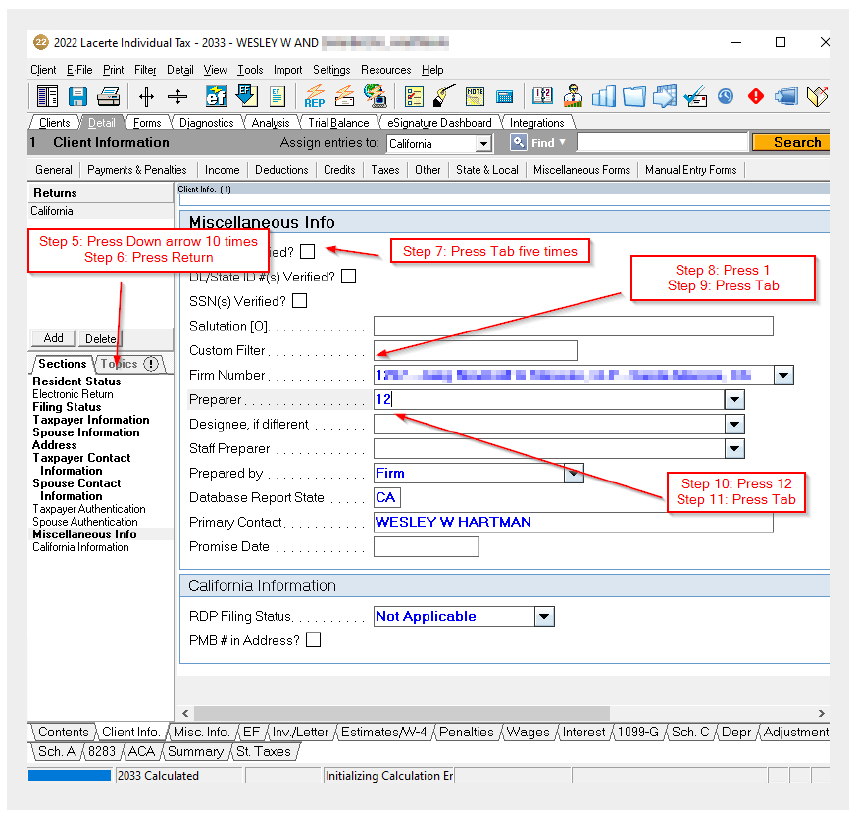This screenshot has height=832, width=853.
Task: Open the REP lightning bolt tool
Action: tap(315, 96)
